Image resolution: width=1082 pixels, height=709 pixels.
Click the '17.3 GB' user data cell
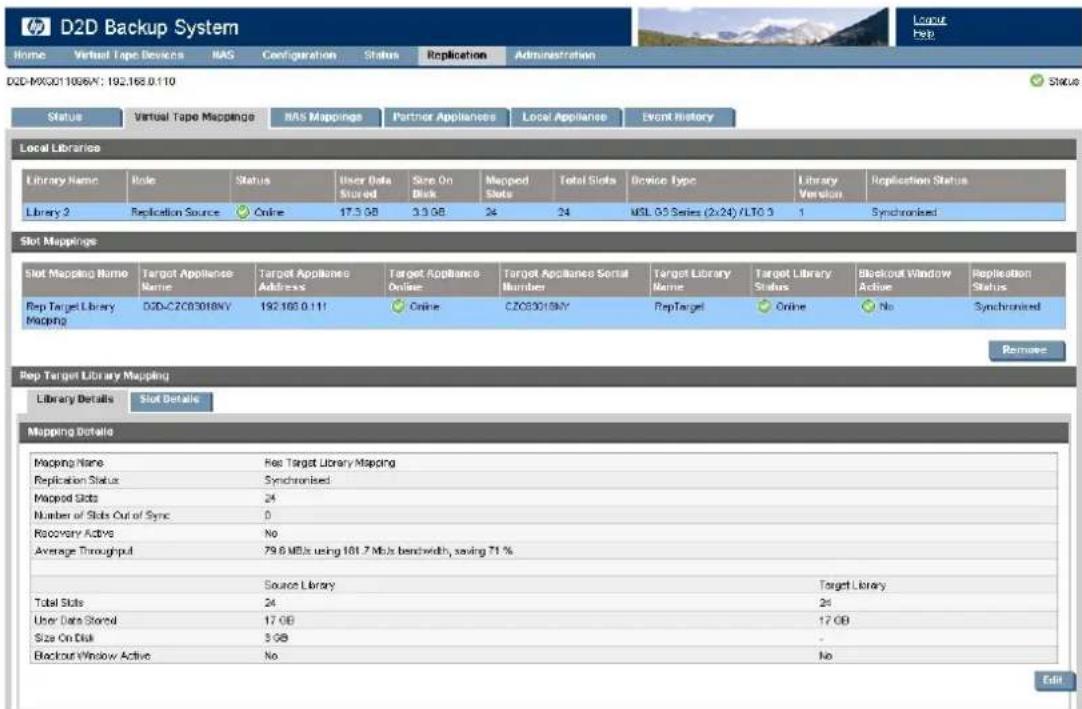pyautogui.click(x=359, y=213)
